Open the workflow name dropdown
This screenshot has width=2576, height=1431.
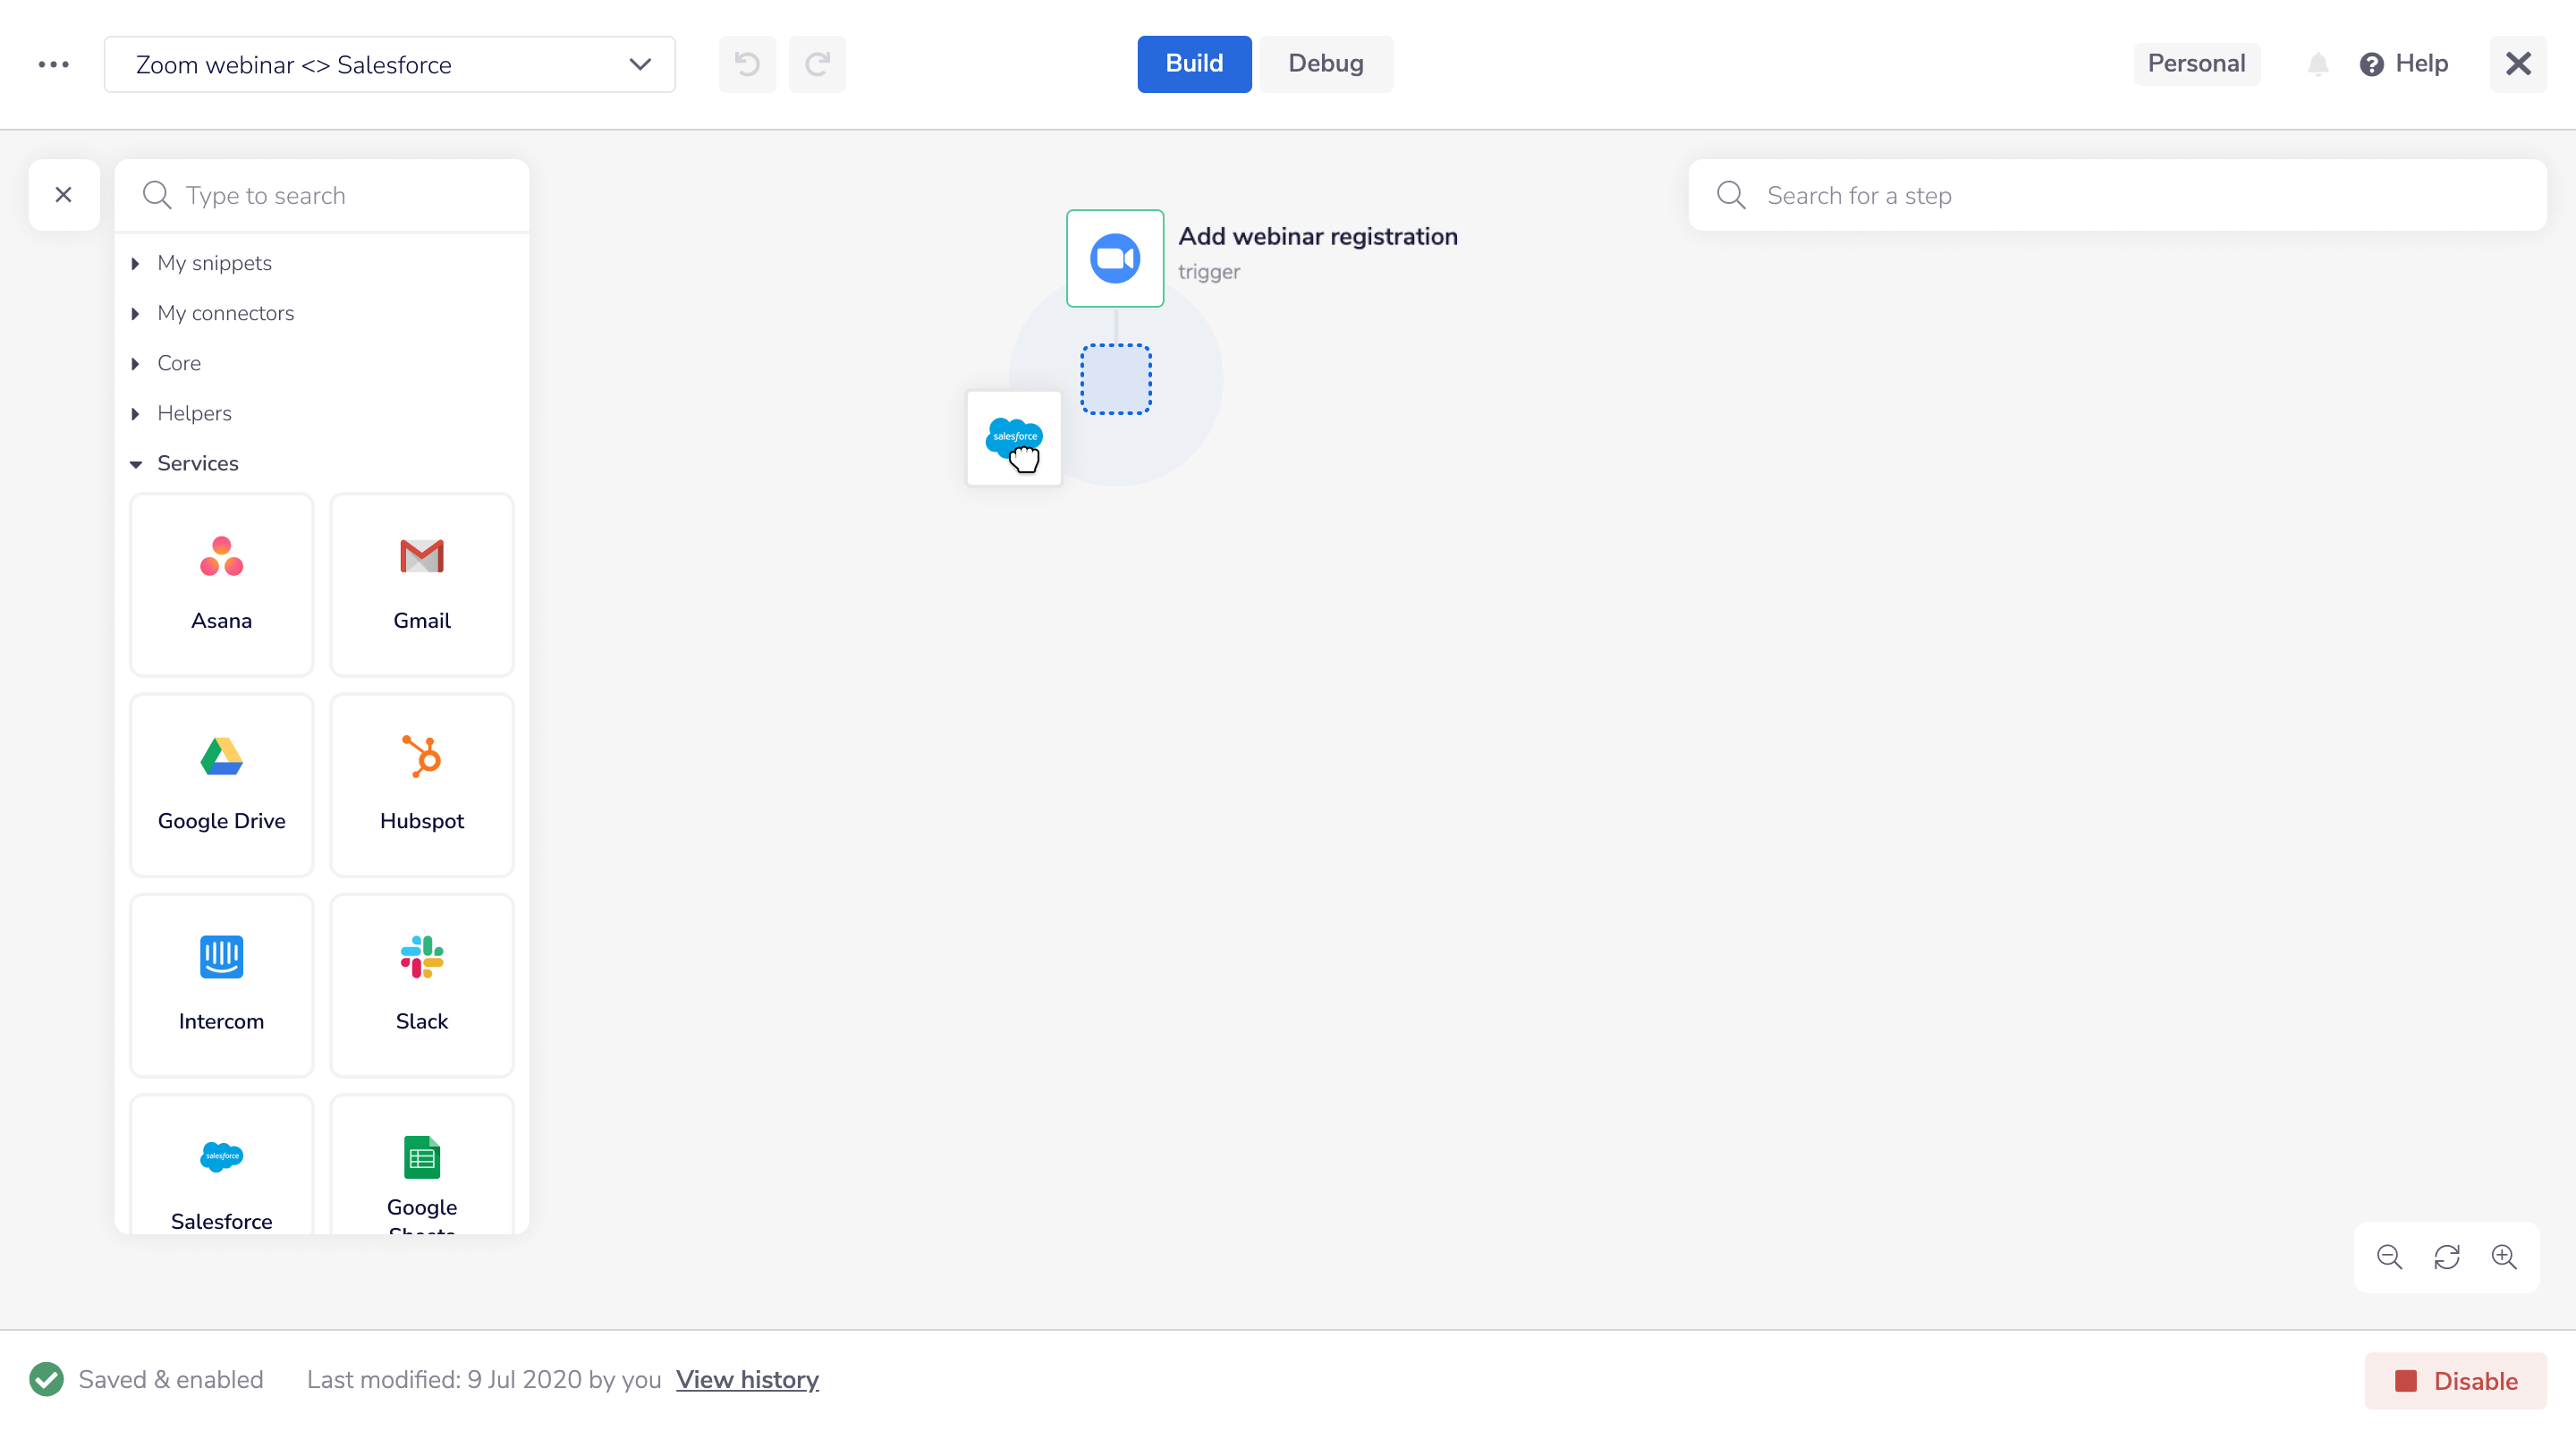coord(389,64)
